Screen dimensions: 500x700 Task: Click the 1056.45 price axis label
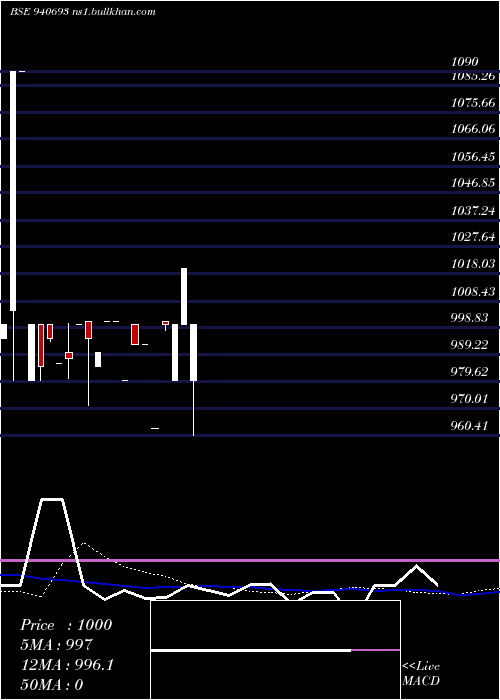point(473,157)
